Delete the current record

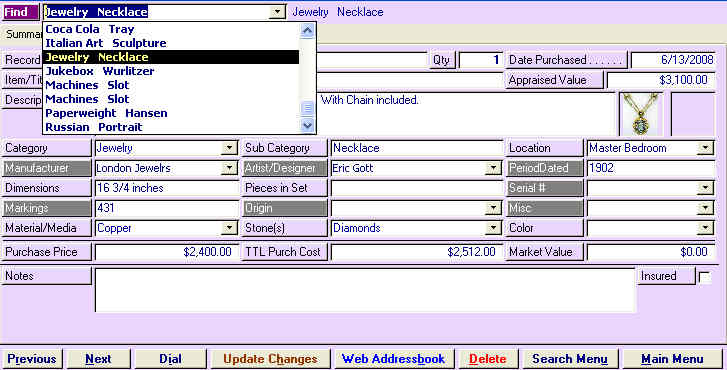488,359
